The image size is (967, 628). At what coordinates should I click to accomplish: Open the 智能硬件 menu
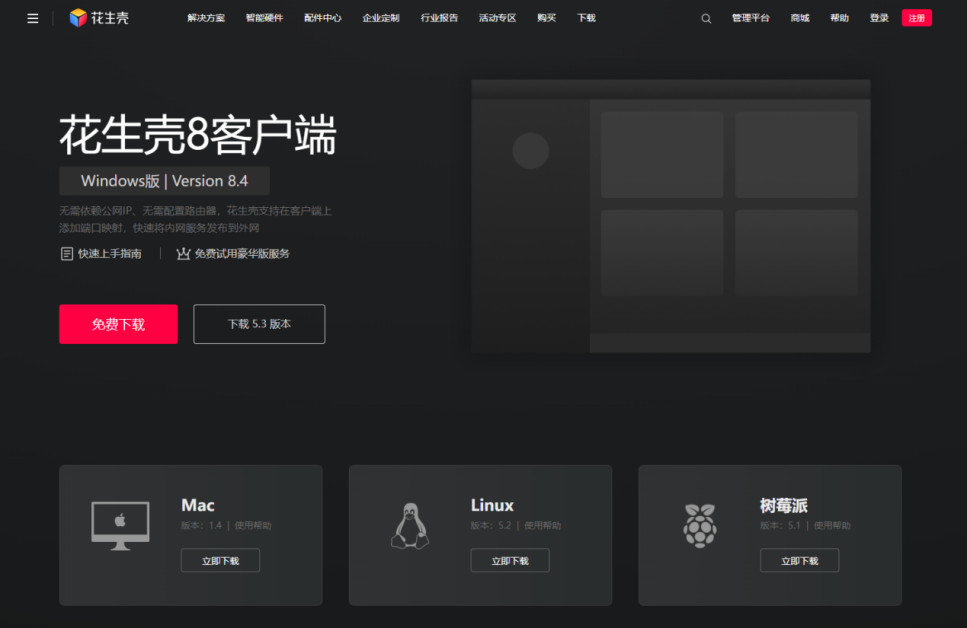[264, 18]
